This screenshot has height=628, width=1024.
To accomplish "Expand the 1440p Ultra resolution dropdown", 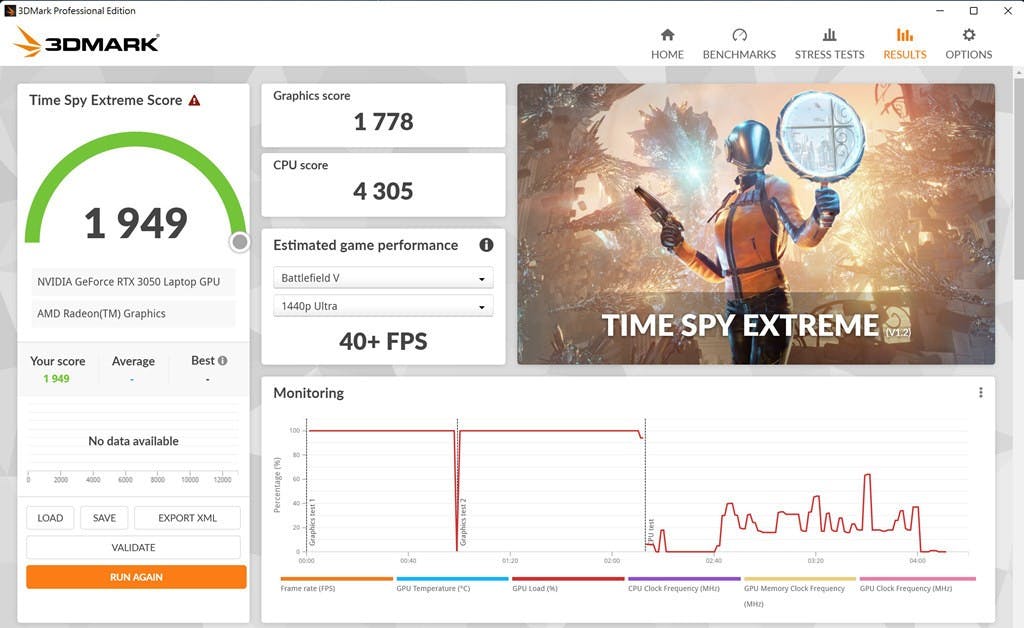I will coord(383,307).
